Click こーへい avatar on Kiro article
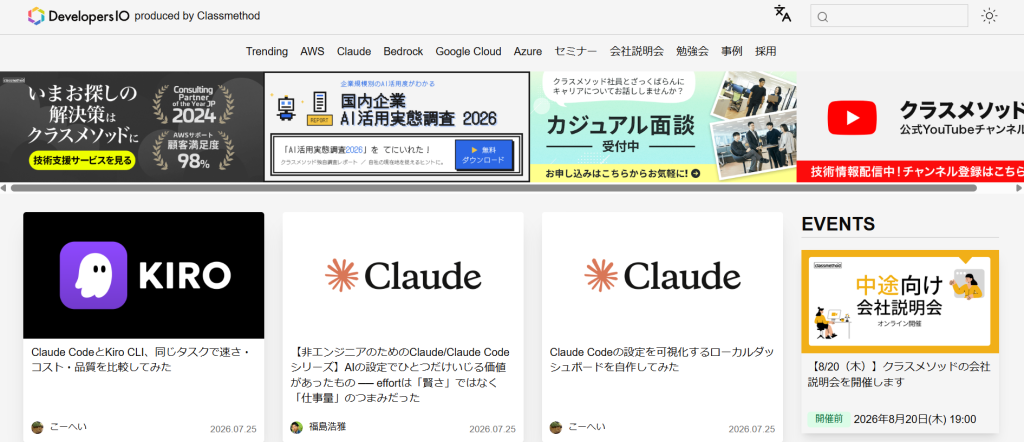This screenshot has width=1024, height=442. tap(37, 427)
